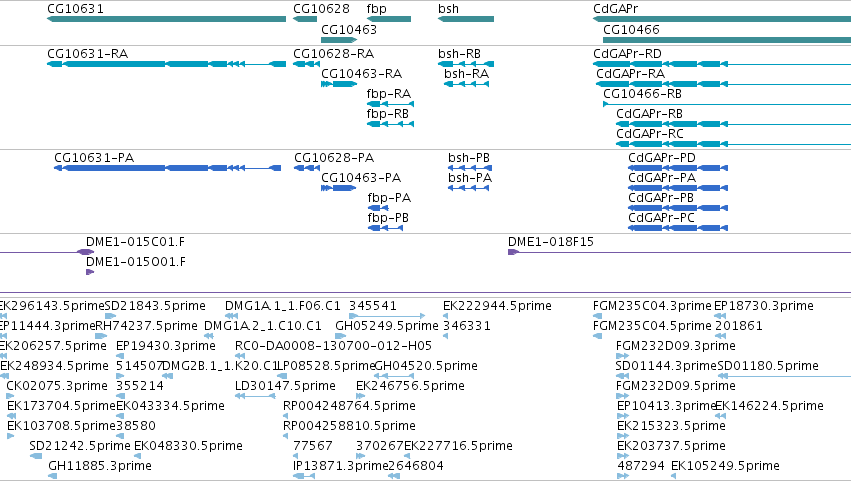851x481 pixels.
Task: Select EST RP004258810.5prime
Action: click(350, 426)
